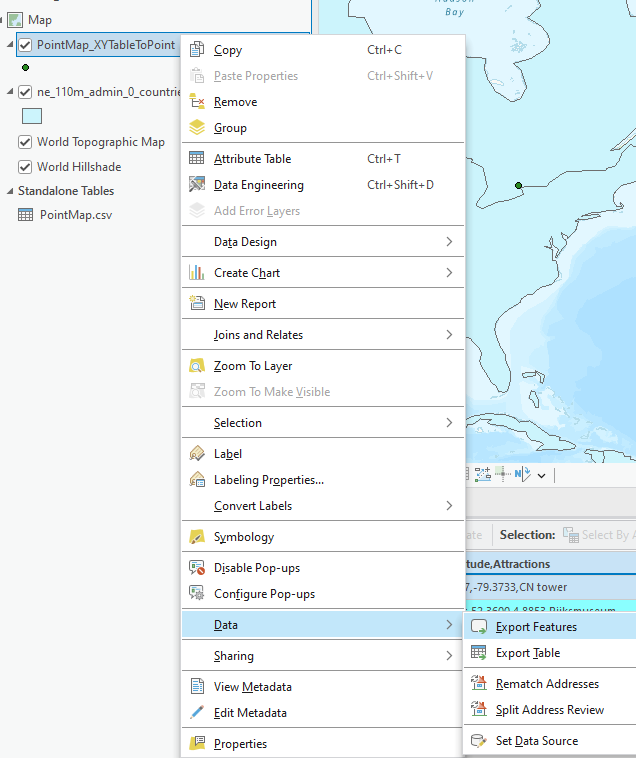Choose Export Table from Data submenu
This screenshot has width=636, height=758.
(x=550, y=653)
